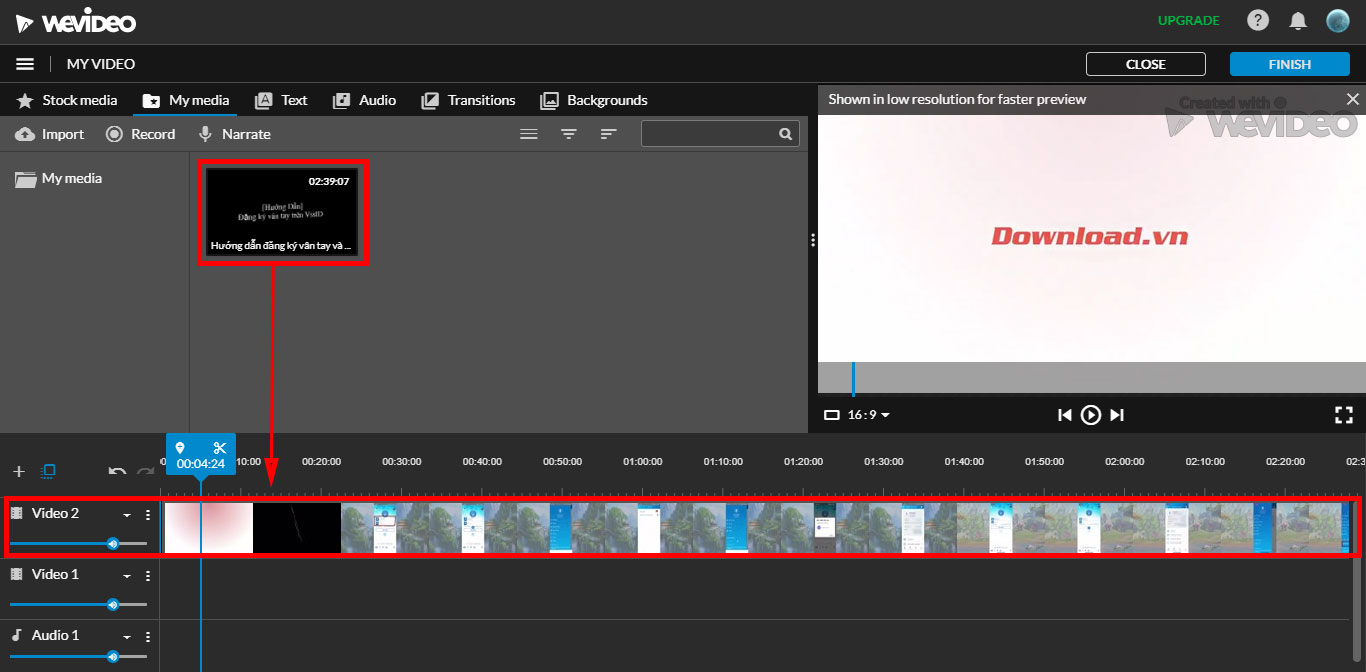Viewport: 1366px width, 672px height.
Task: Open the hamburger main menu
Action: coord(25,64)
